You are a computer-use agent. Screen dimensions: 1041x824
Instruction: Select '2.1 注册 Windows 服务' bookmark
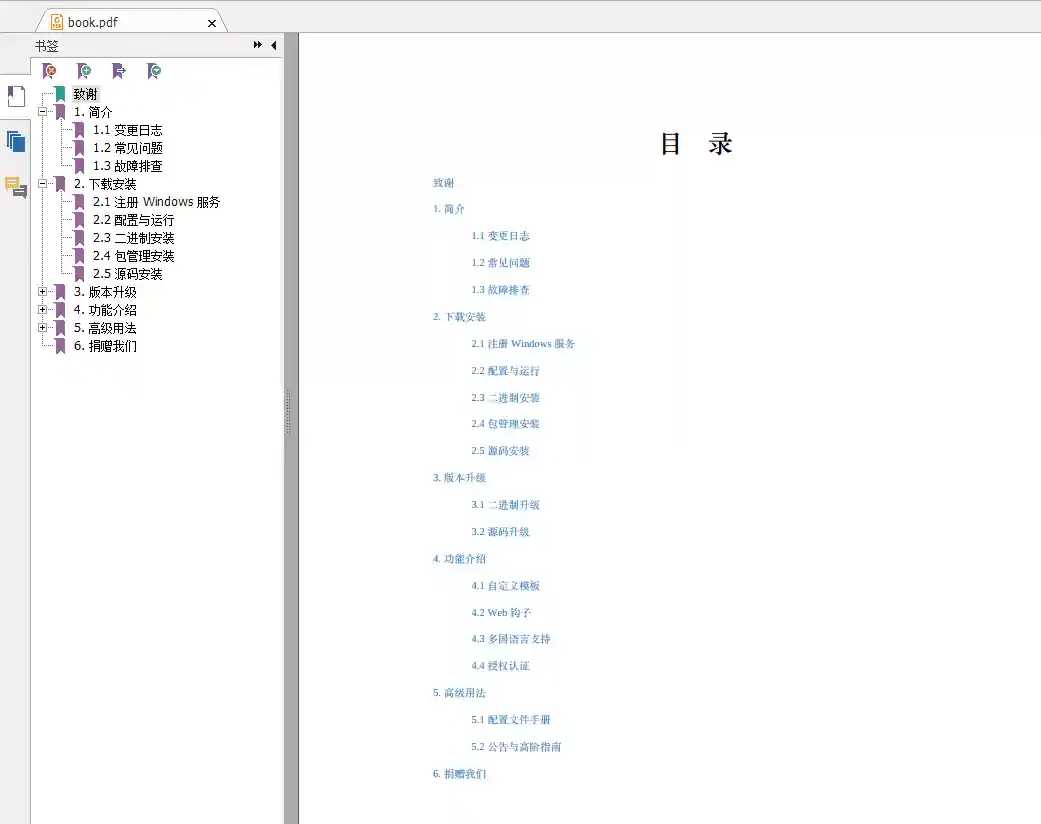pyautogui.click(x=156, y=202)
